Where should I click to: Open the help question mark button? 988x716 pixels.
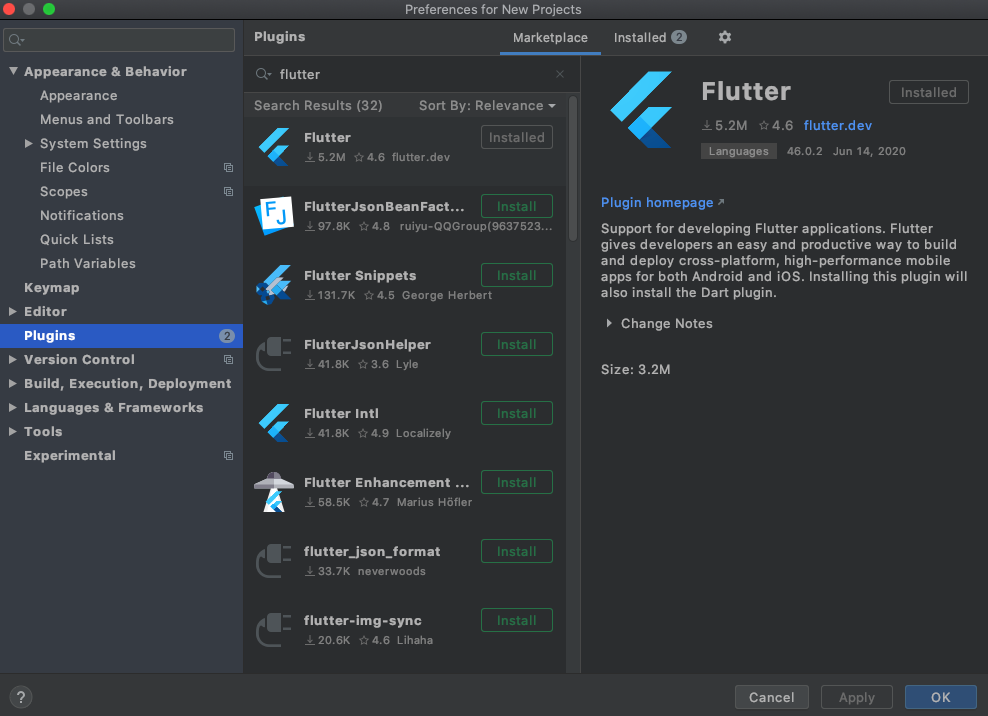tap(21, 697)
